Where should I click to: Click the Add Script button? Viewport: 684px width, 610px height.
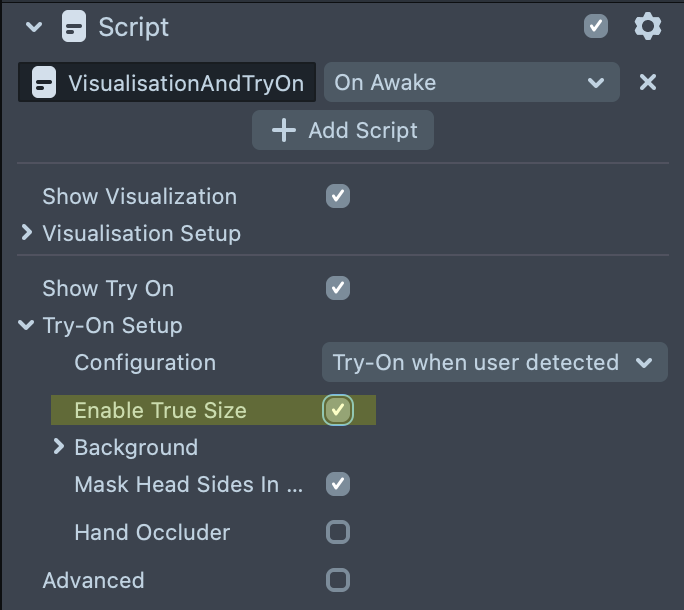click(x=343, y=130)
